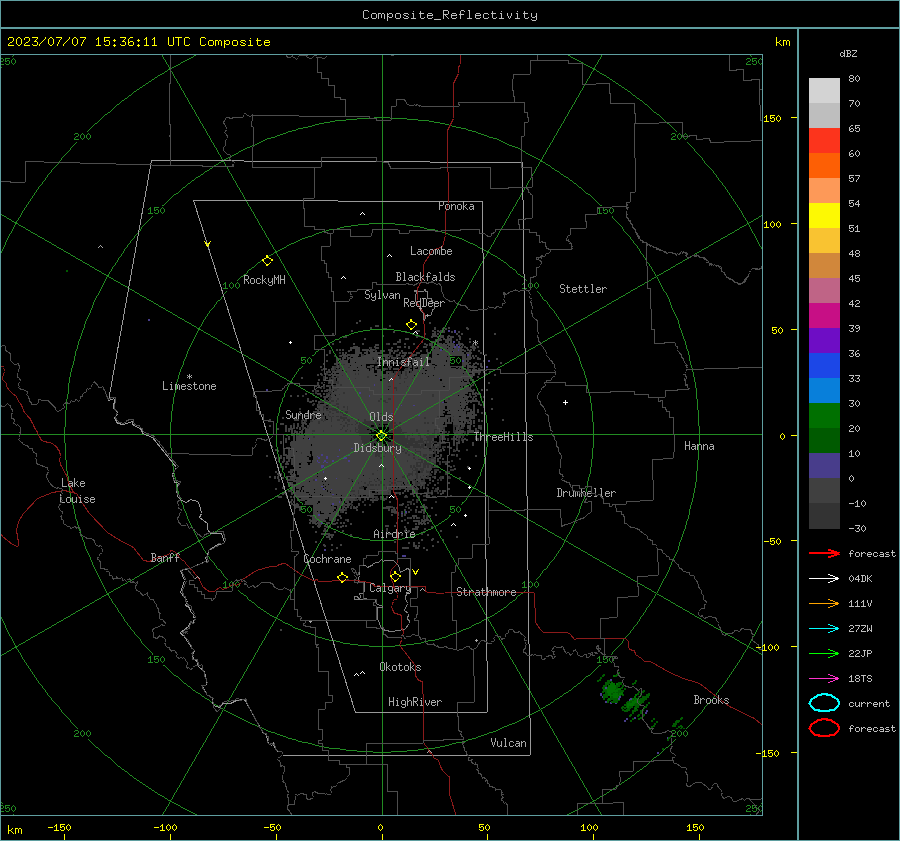Click the RedDeer city label

(424, 303)
